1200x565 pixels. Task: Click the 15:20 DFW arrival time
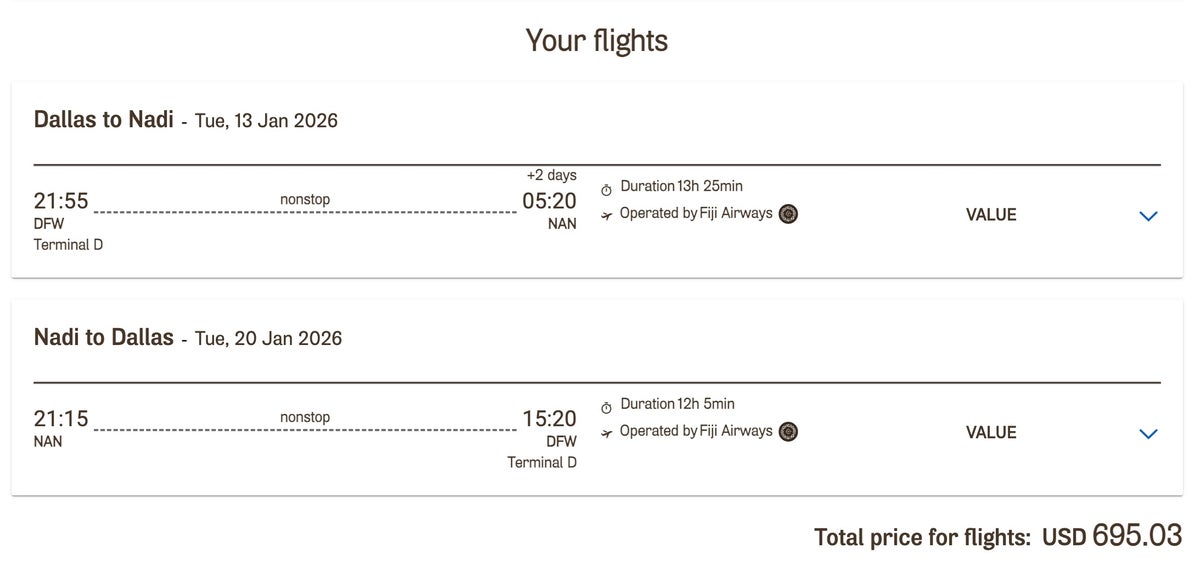coord(549,420)
